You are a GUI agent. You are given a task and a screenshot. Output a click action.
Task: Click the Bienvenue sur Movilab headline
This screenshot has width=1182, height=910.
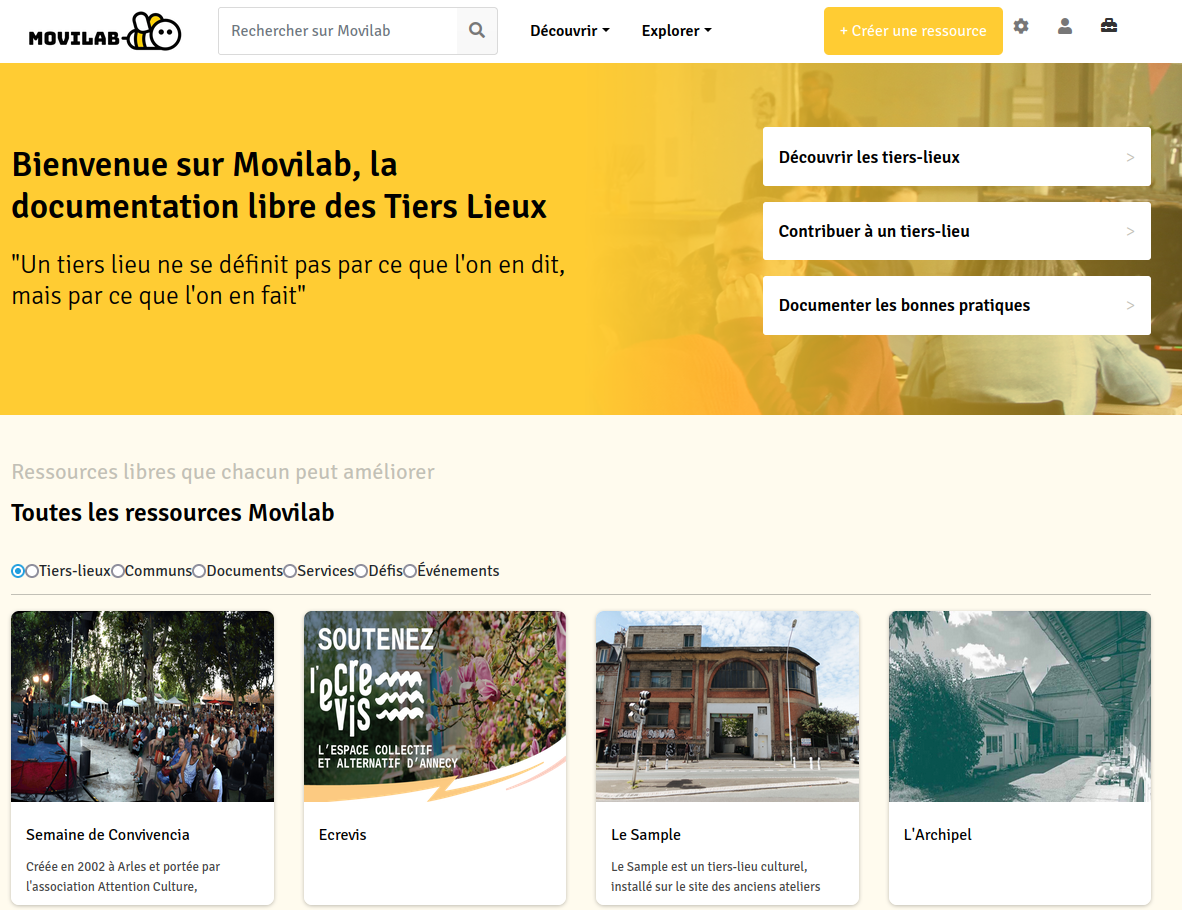coord(280,185)
